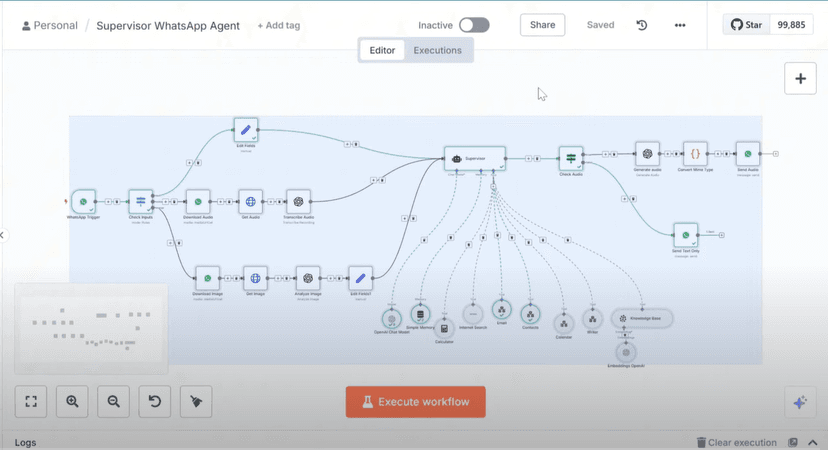Switch to the Executions tab
This screenshot has height=450, width=828.
[437, 50]
